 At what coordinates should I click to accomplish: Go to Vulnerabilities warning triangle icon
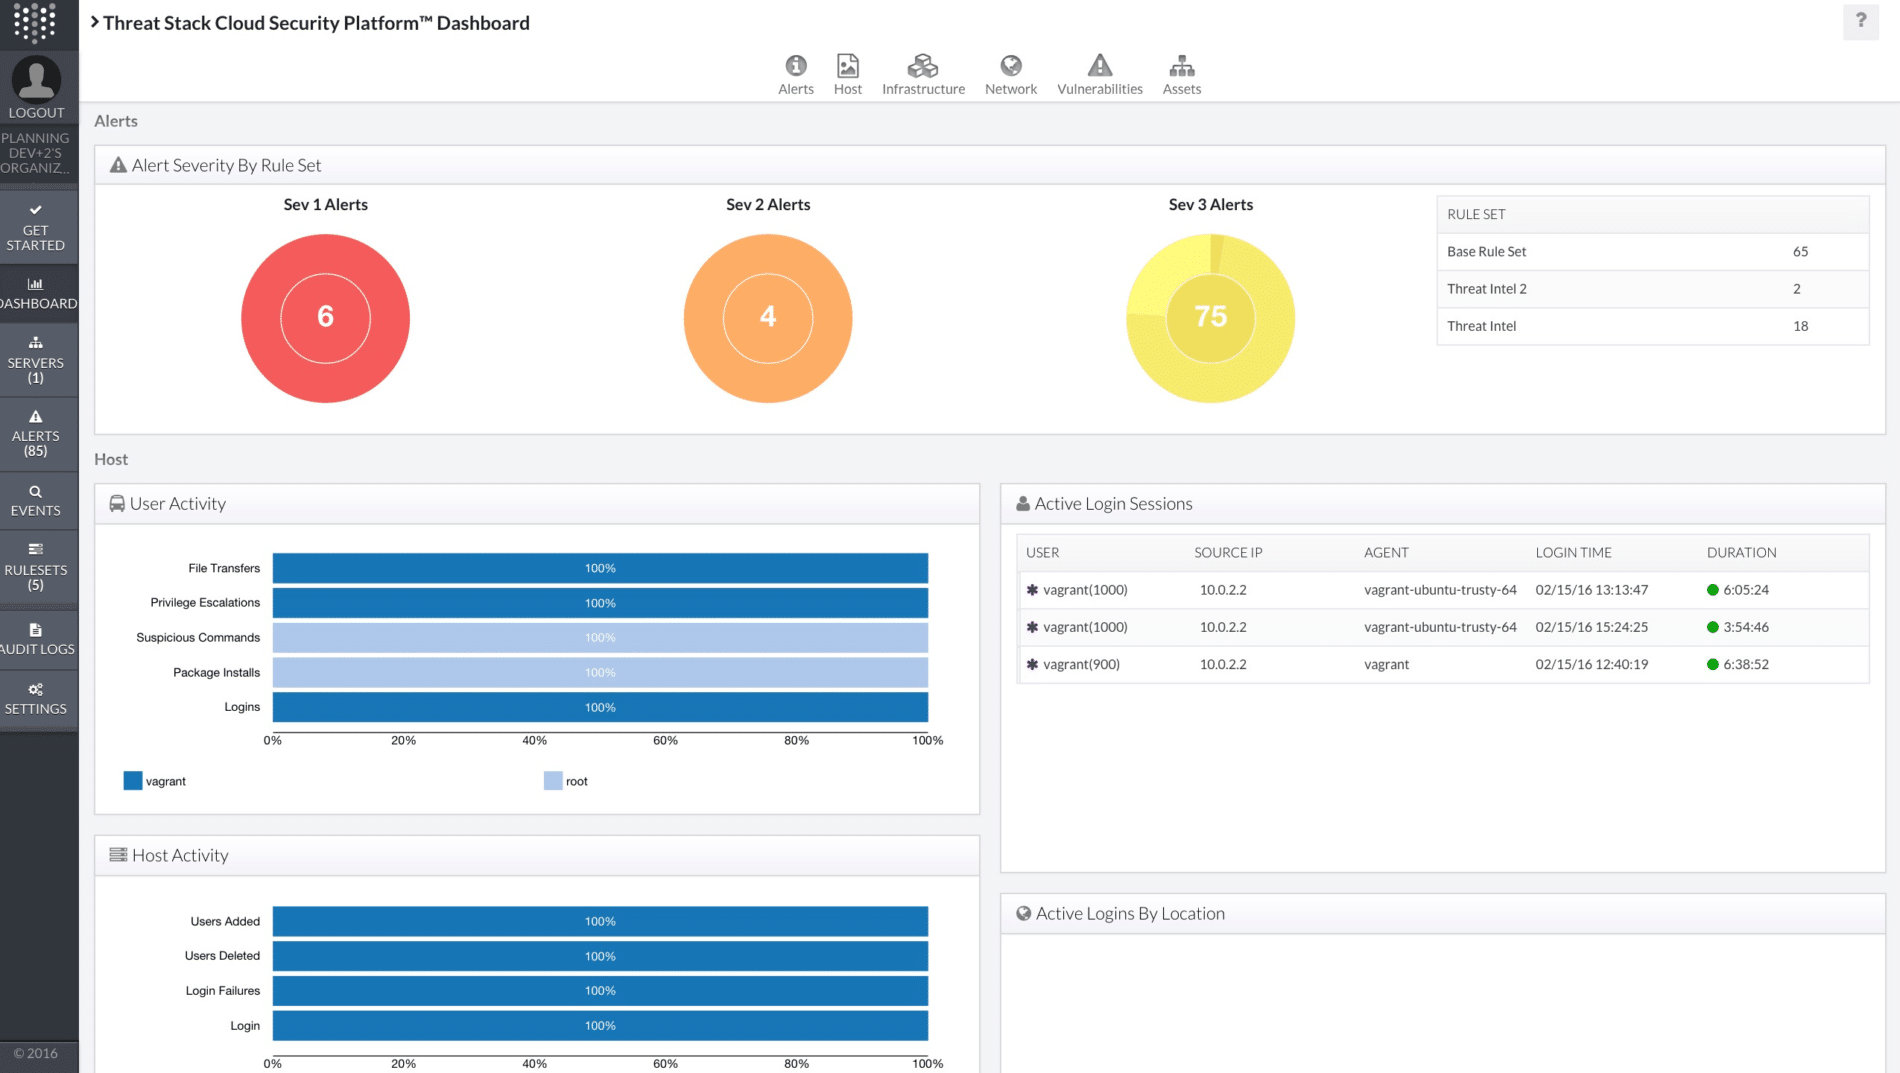click(1100, 66)
